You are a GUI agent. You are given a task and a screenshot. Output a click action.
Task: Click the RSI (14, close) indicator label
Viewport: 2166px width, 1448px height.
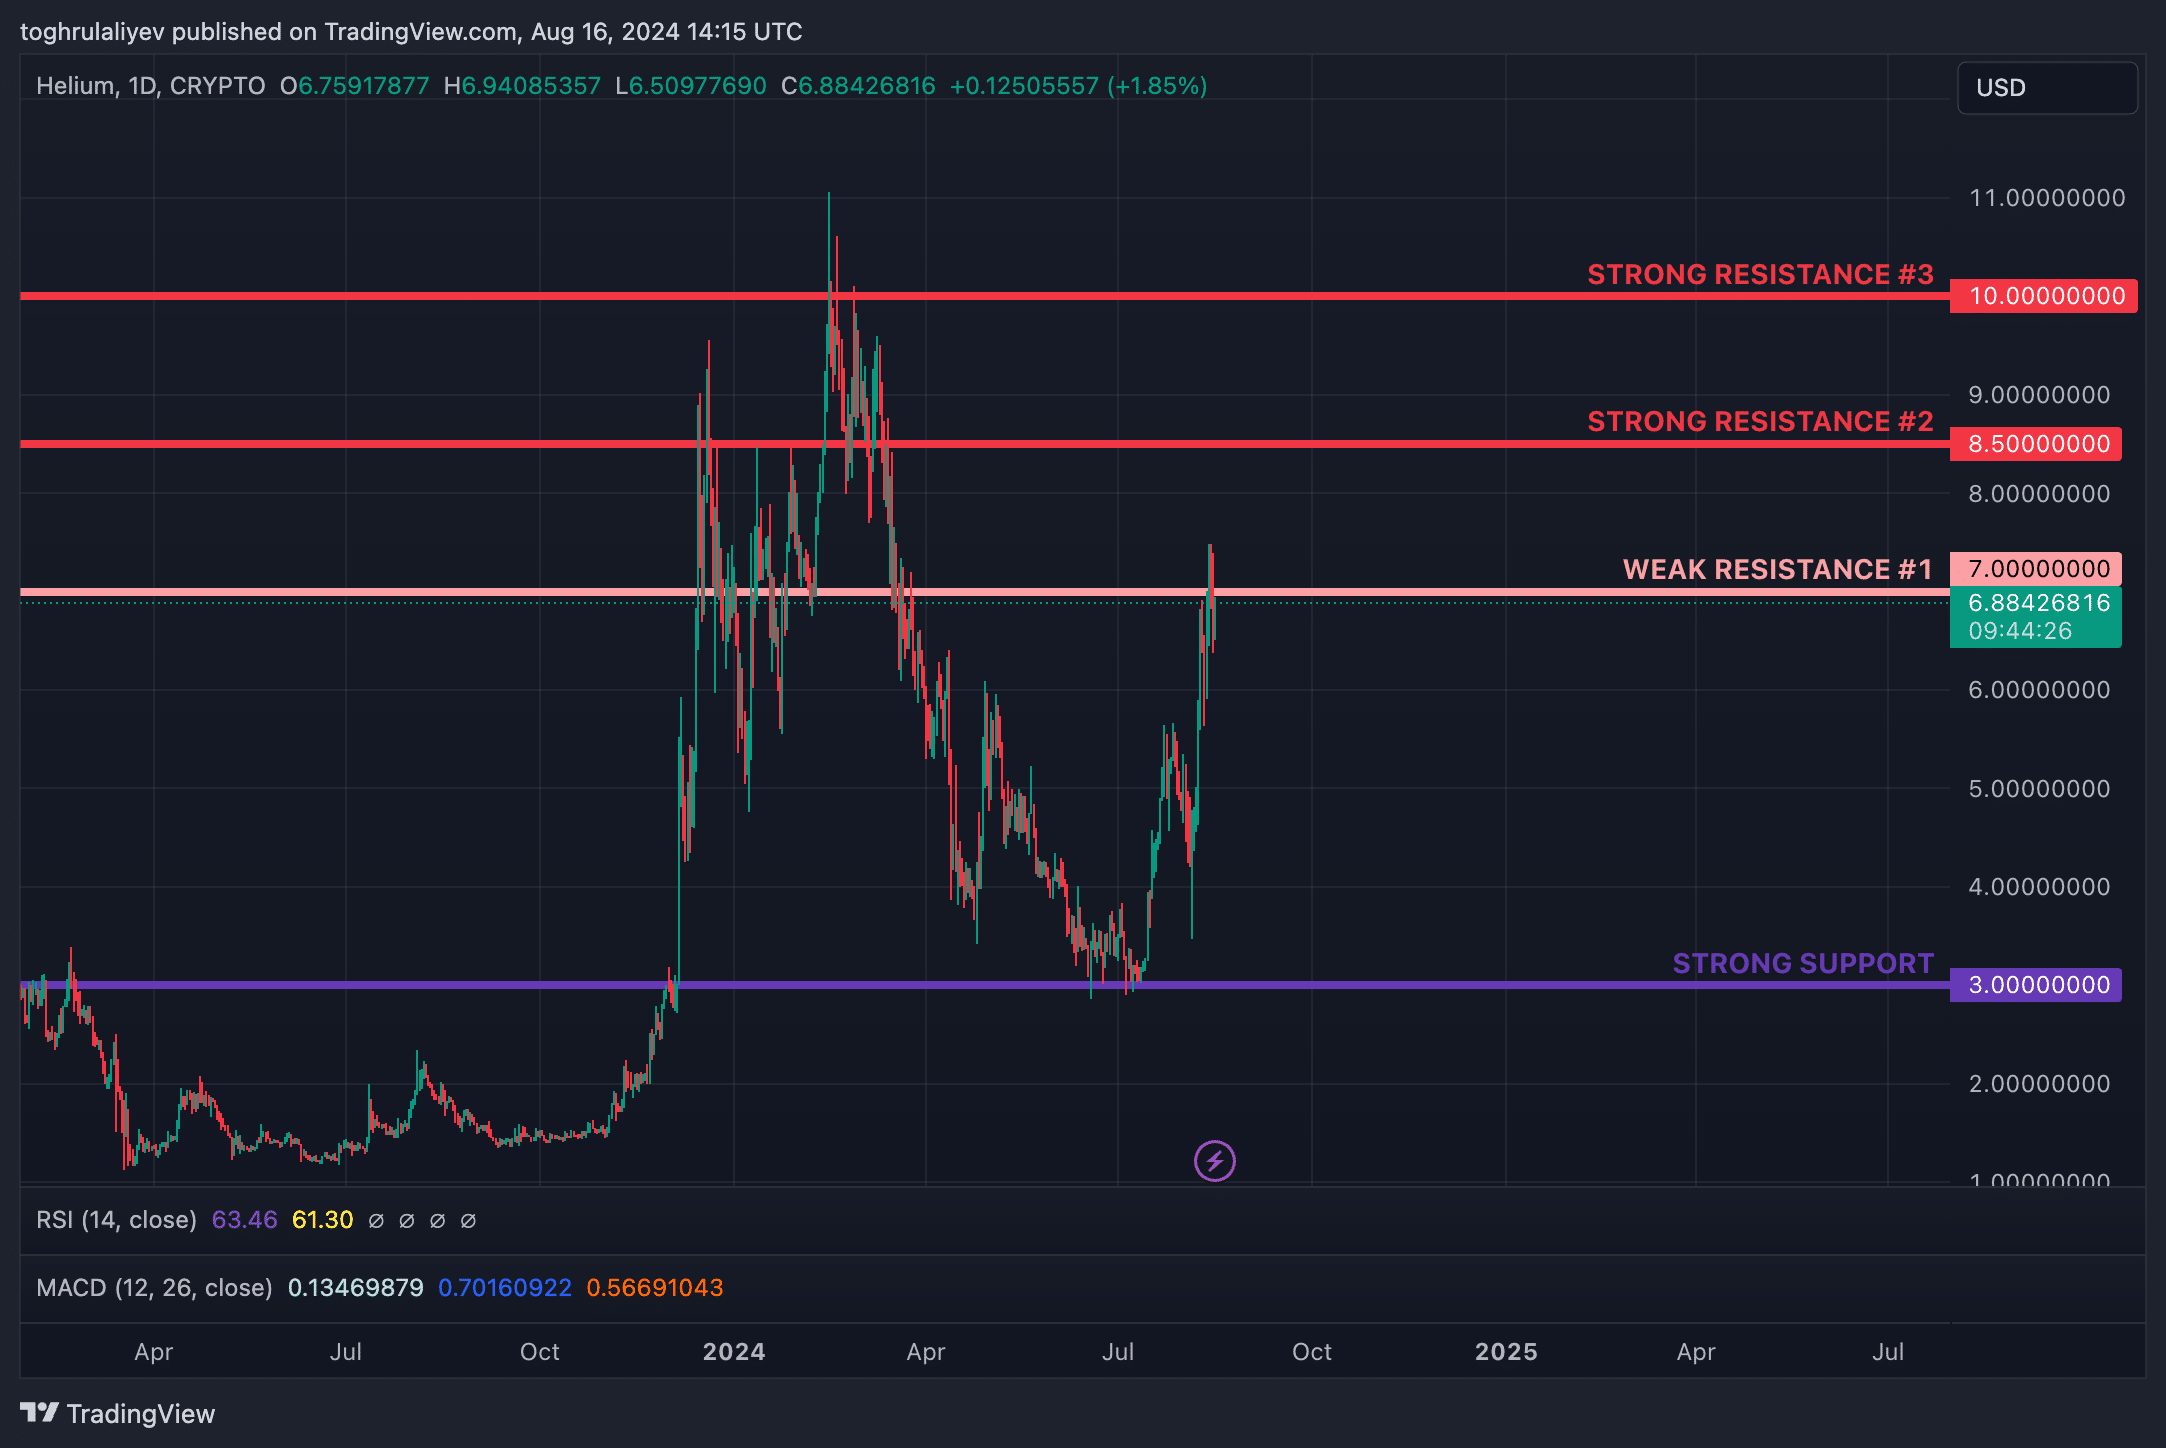coord(116,1220)
